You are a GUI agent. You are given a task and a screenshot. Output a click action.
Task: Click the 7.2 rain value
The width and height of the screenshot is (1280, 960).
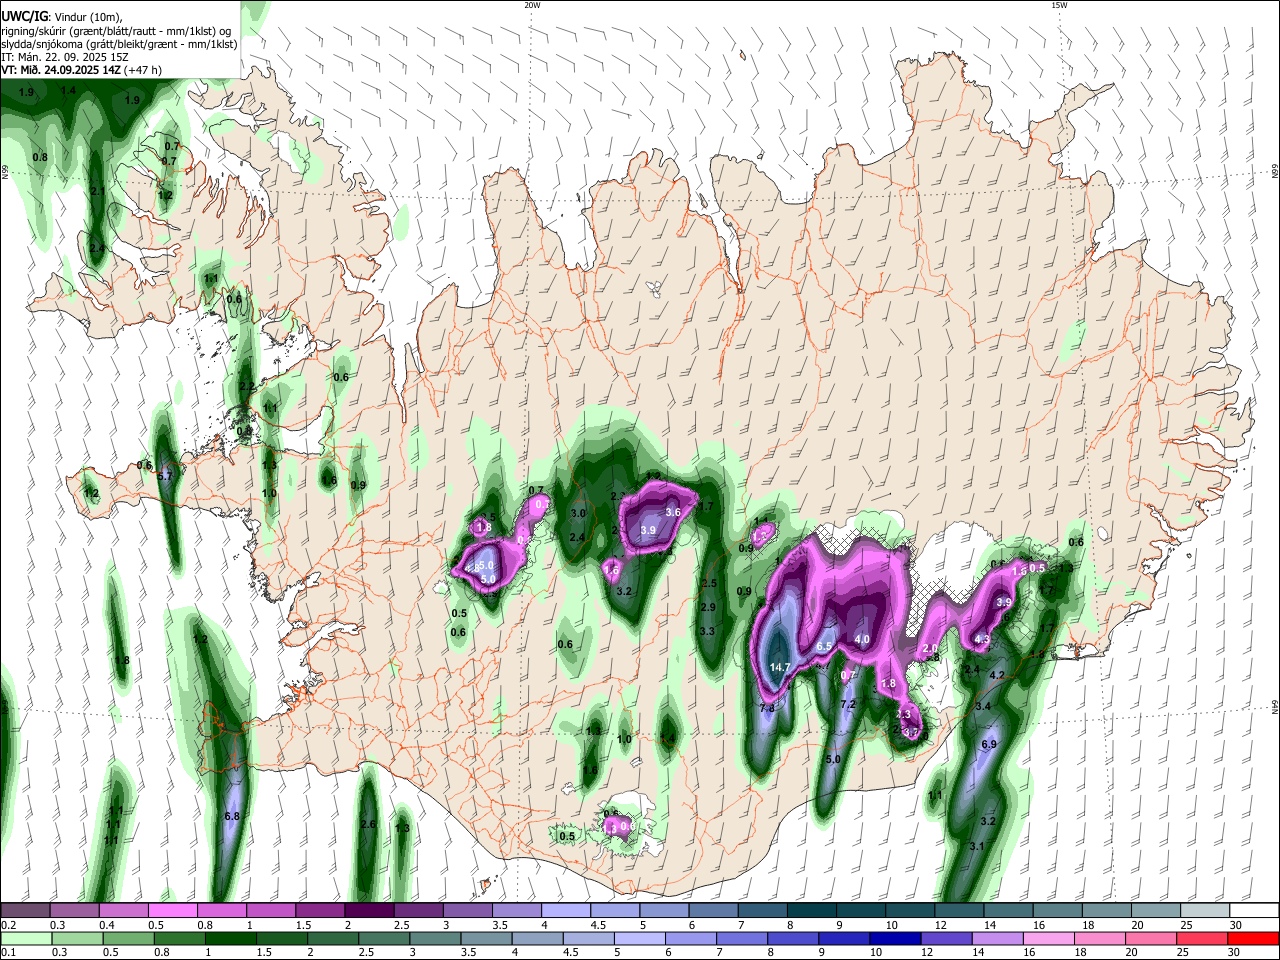click(848, 705)
